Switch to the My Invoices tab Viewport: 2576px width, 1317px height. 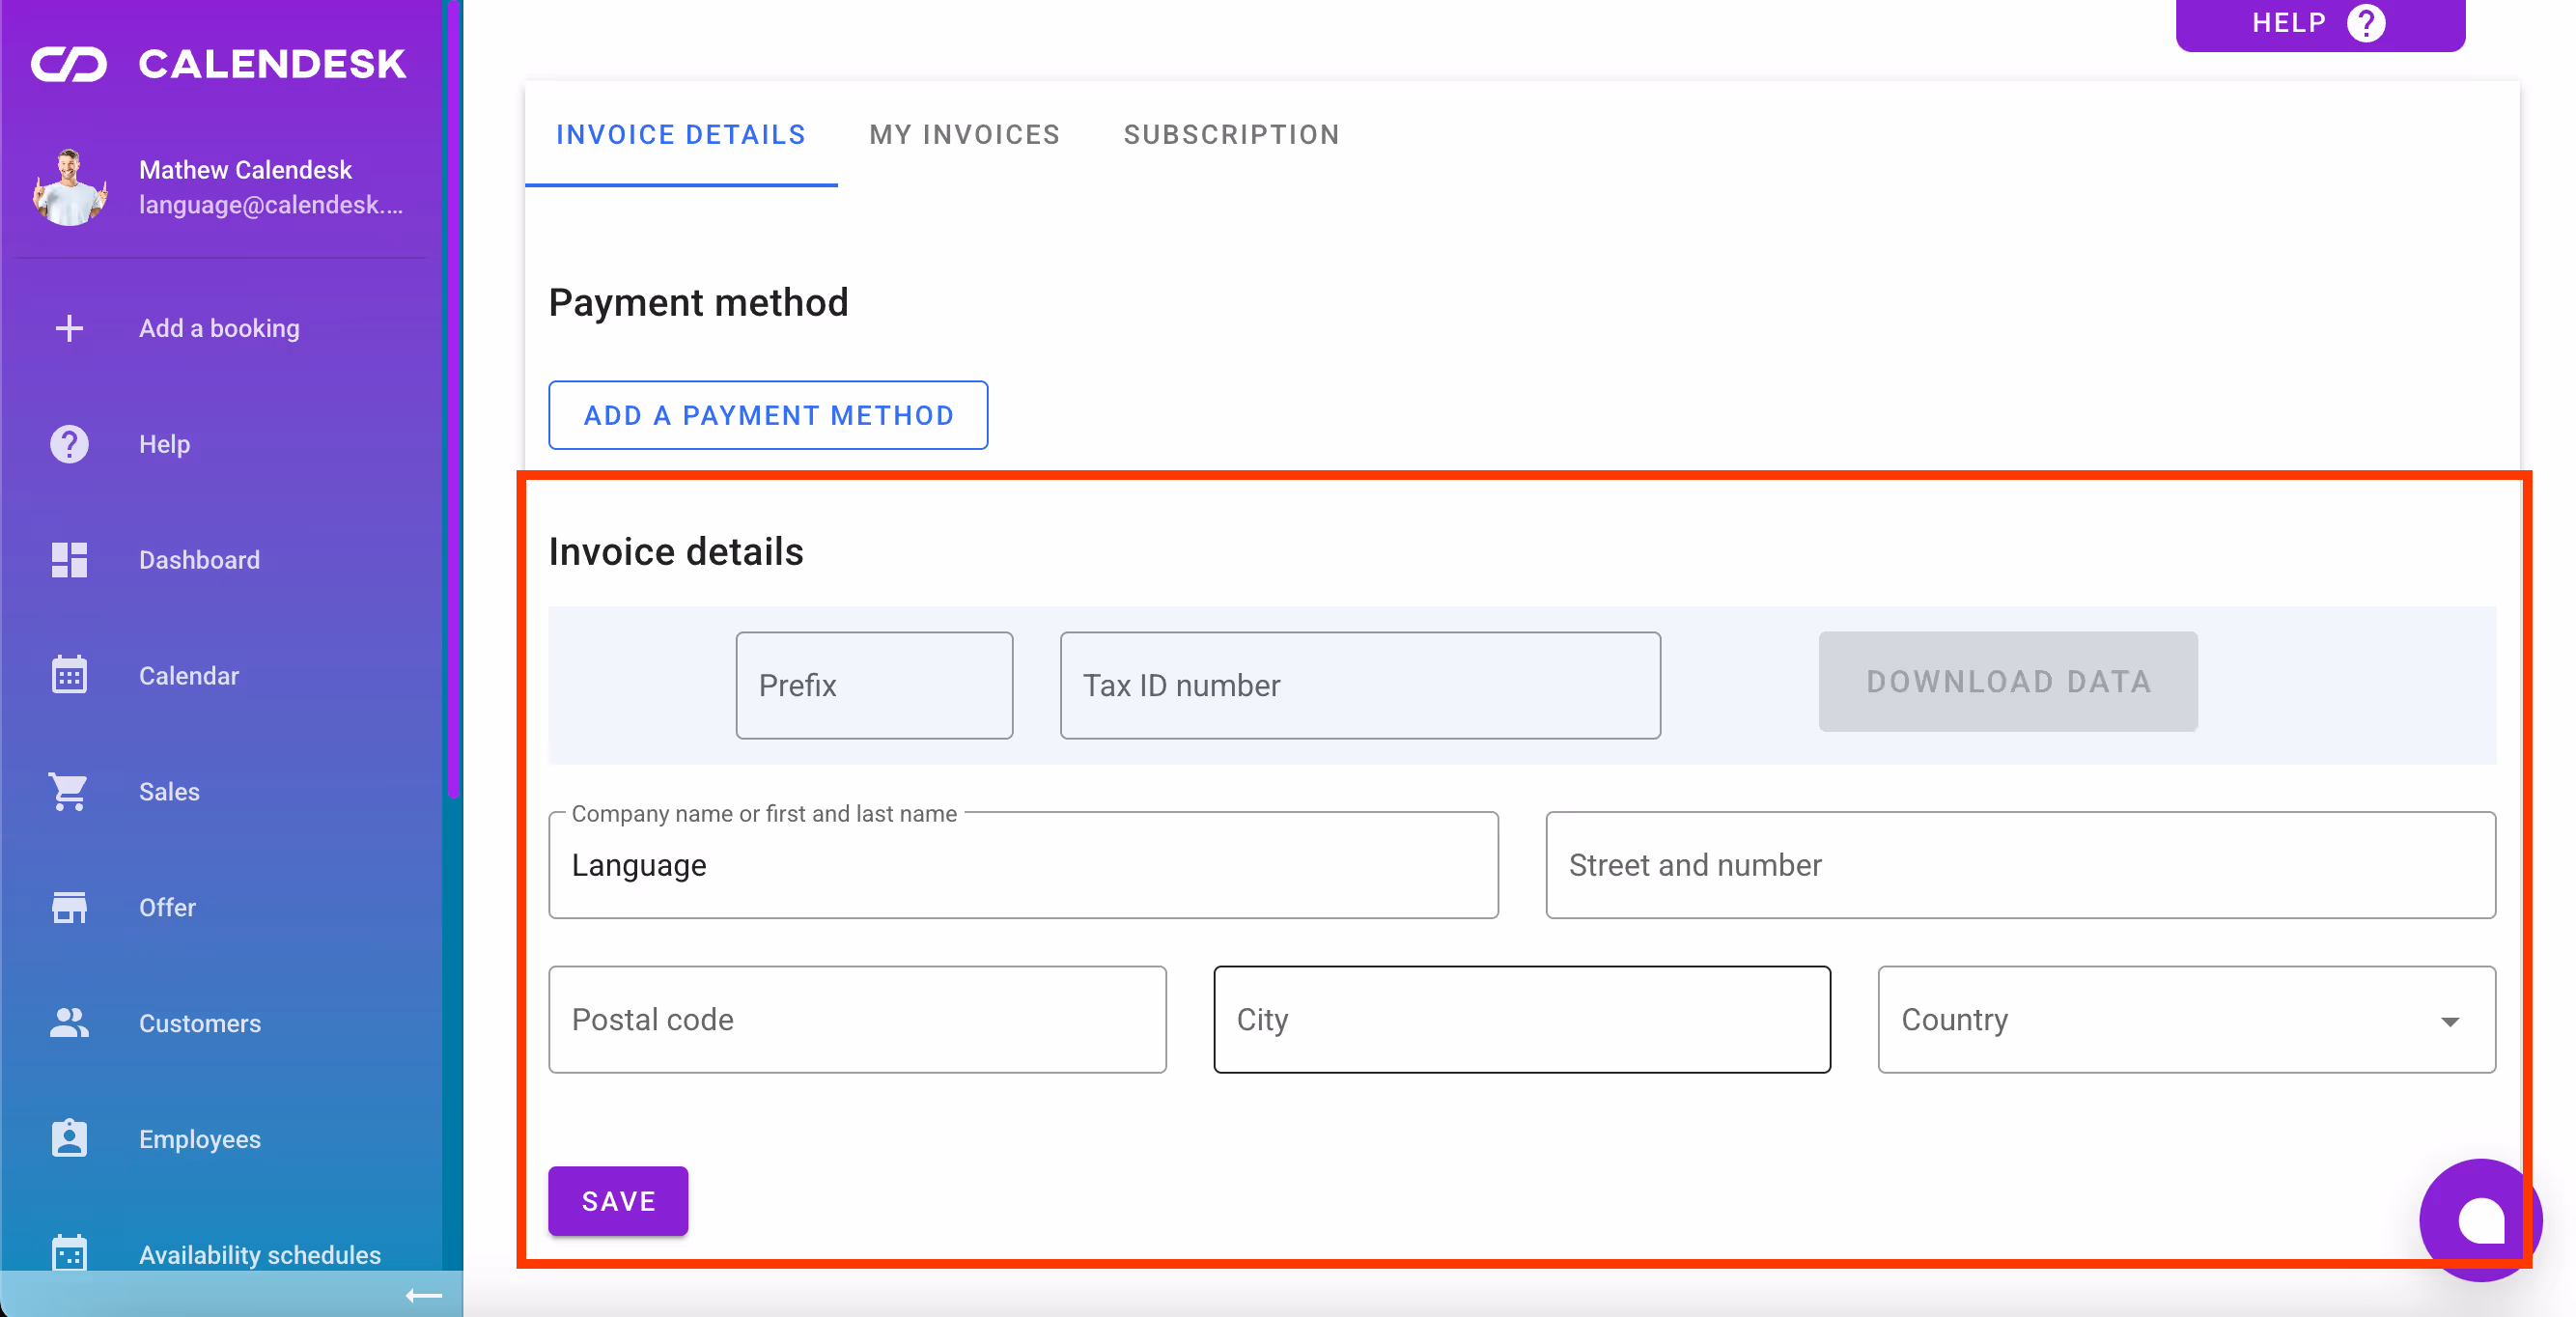click(964, 135)
